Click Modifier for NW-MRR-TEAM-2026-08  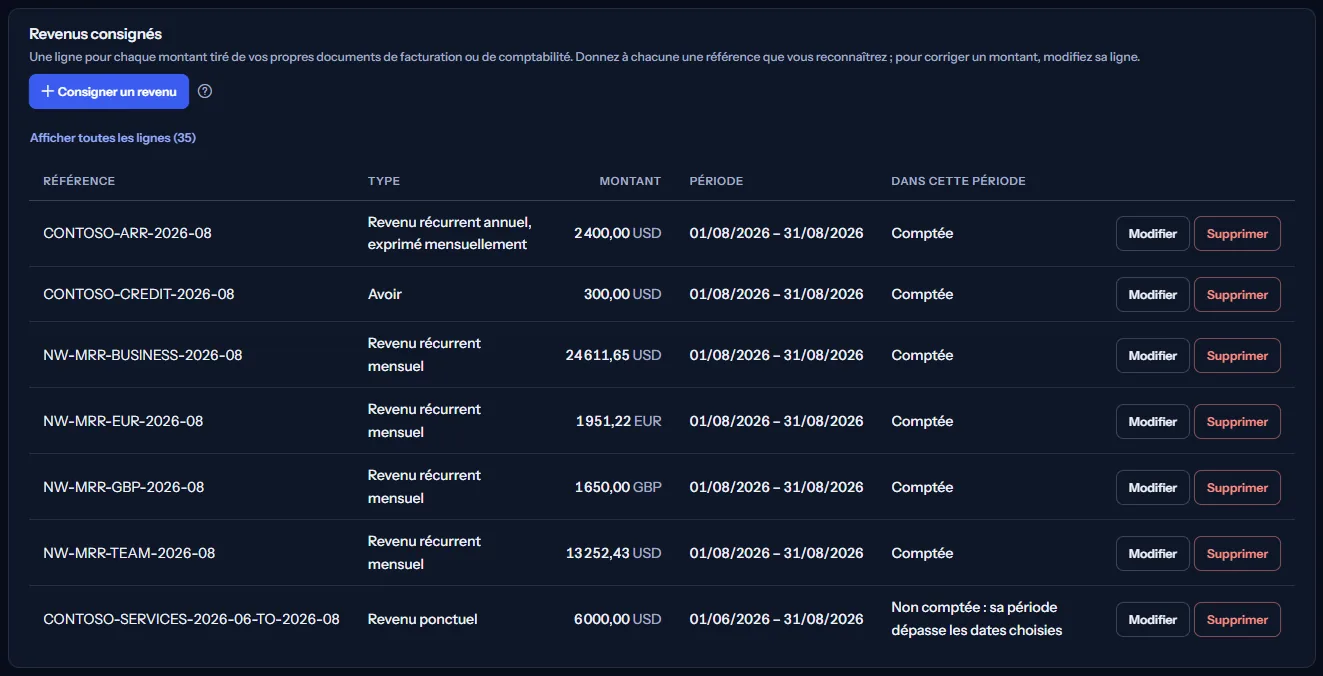pos(1153,554)
